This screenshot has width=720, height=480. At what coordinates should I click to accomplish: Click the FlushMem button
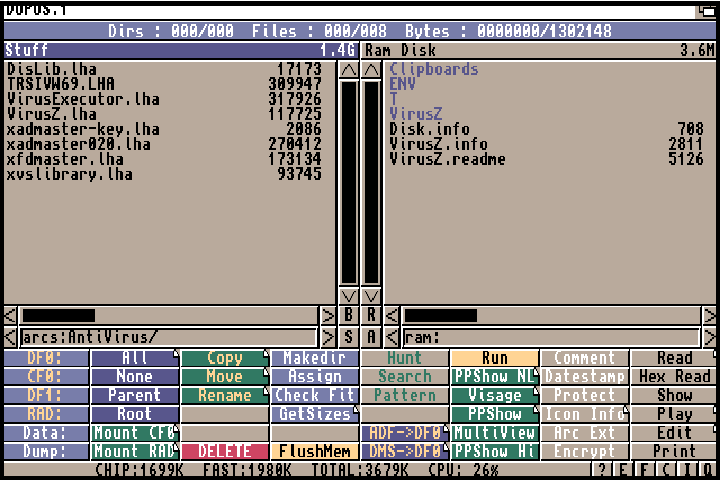pos(314,451)
